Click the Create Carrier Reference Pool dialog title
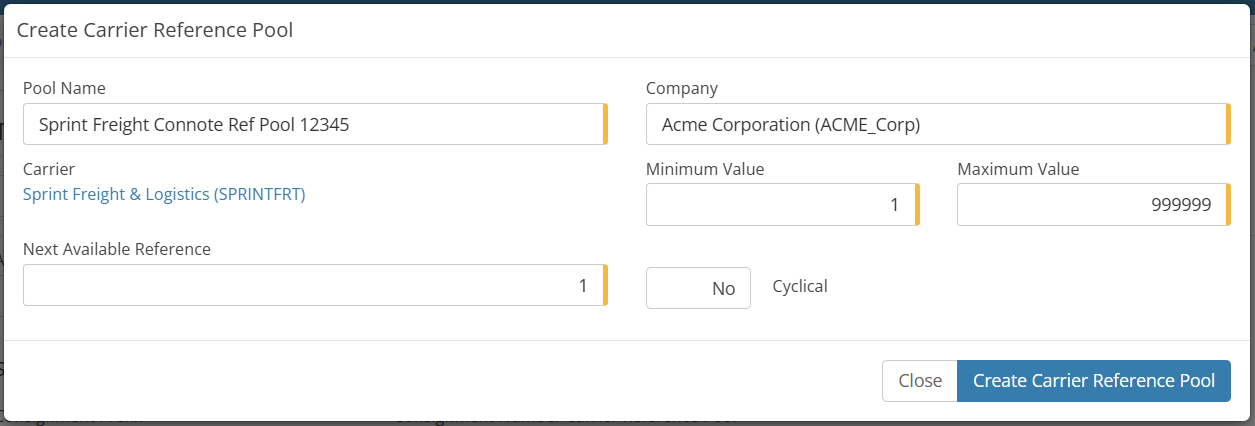Viewport: 1255px width, 426px height. click(x=155, y=30)
